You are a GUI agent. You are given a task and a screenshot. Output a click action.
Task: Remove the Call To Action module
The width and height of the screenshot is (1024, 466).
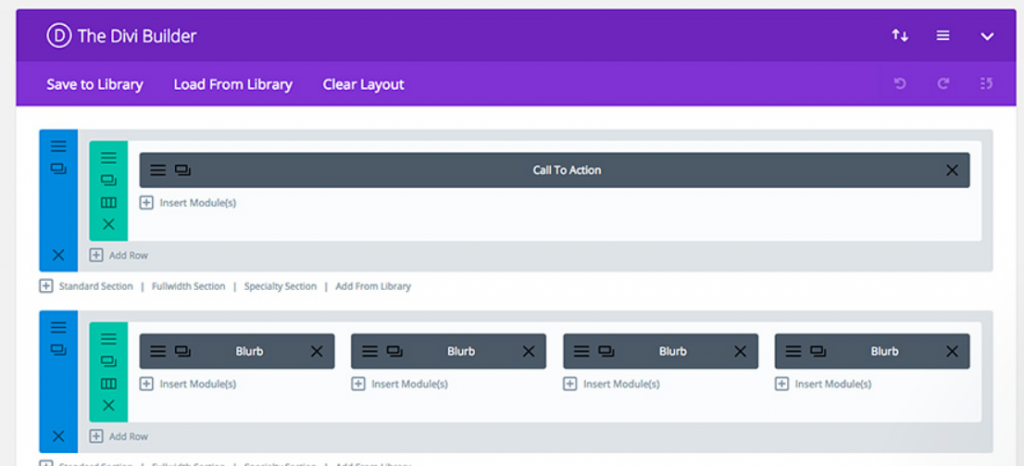pos(952,170)
